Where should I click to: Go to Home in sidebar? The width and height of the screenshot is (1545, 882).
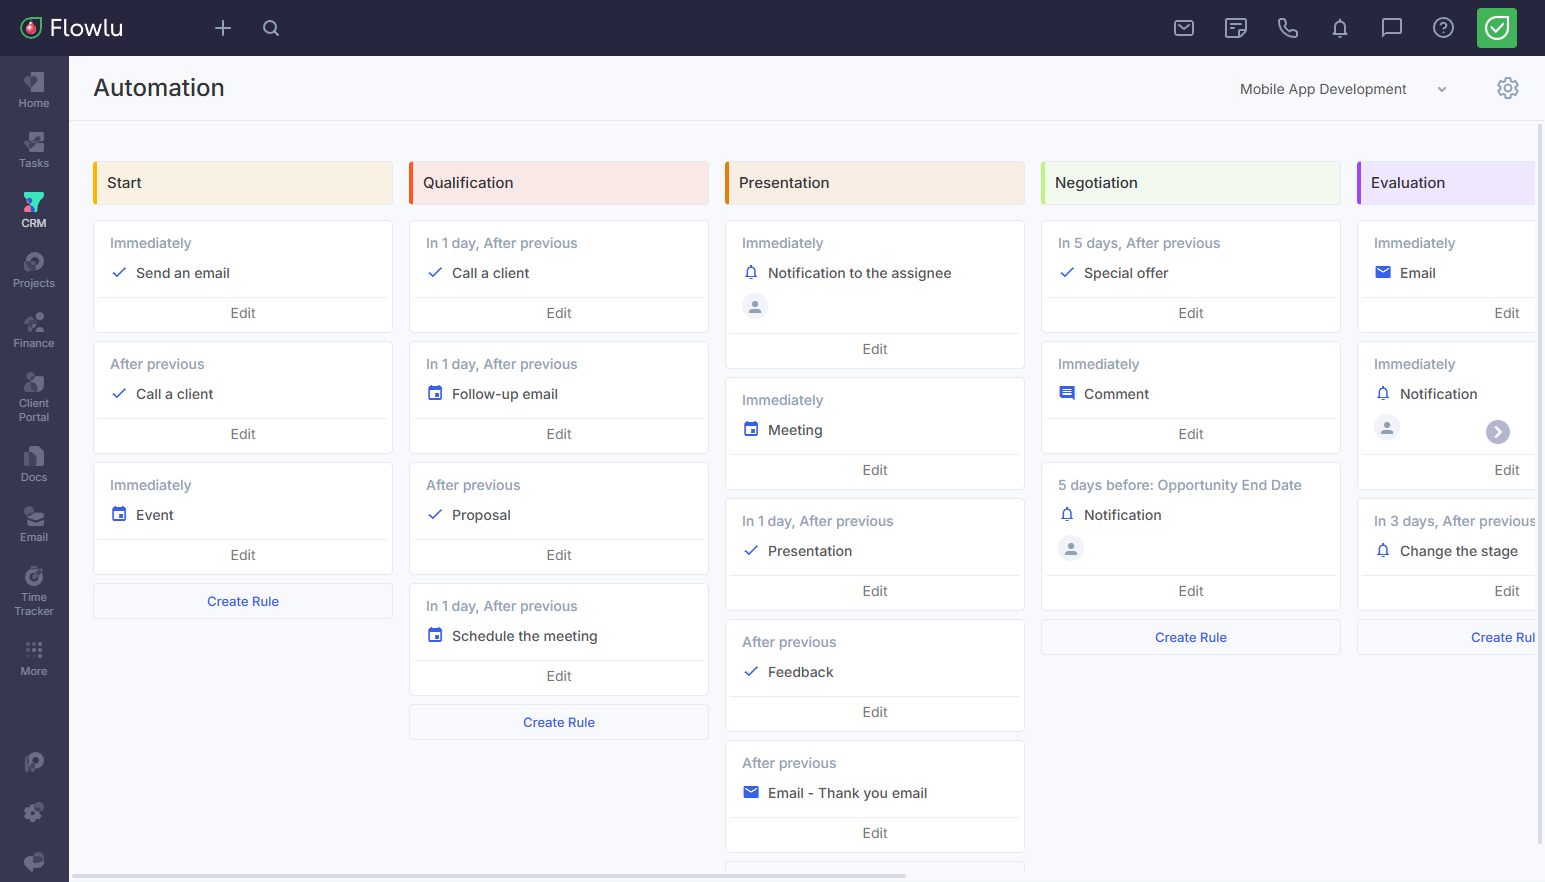[x=34, y=90]
